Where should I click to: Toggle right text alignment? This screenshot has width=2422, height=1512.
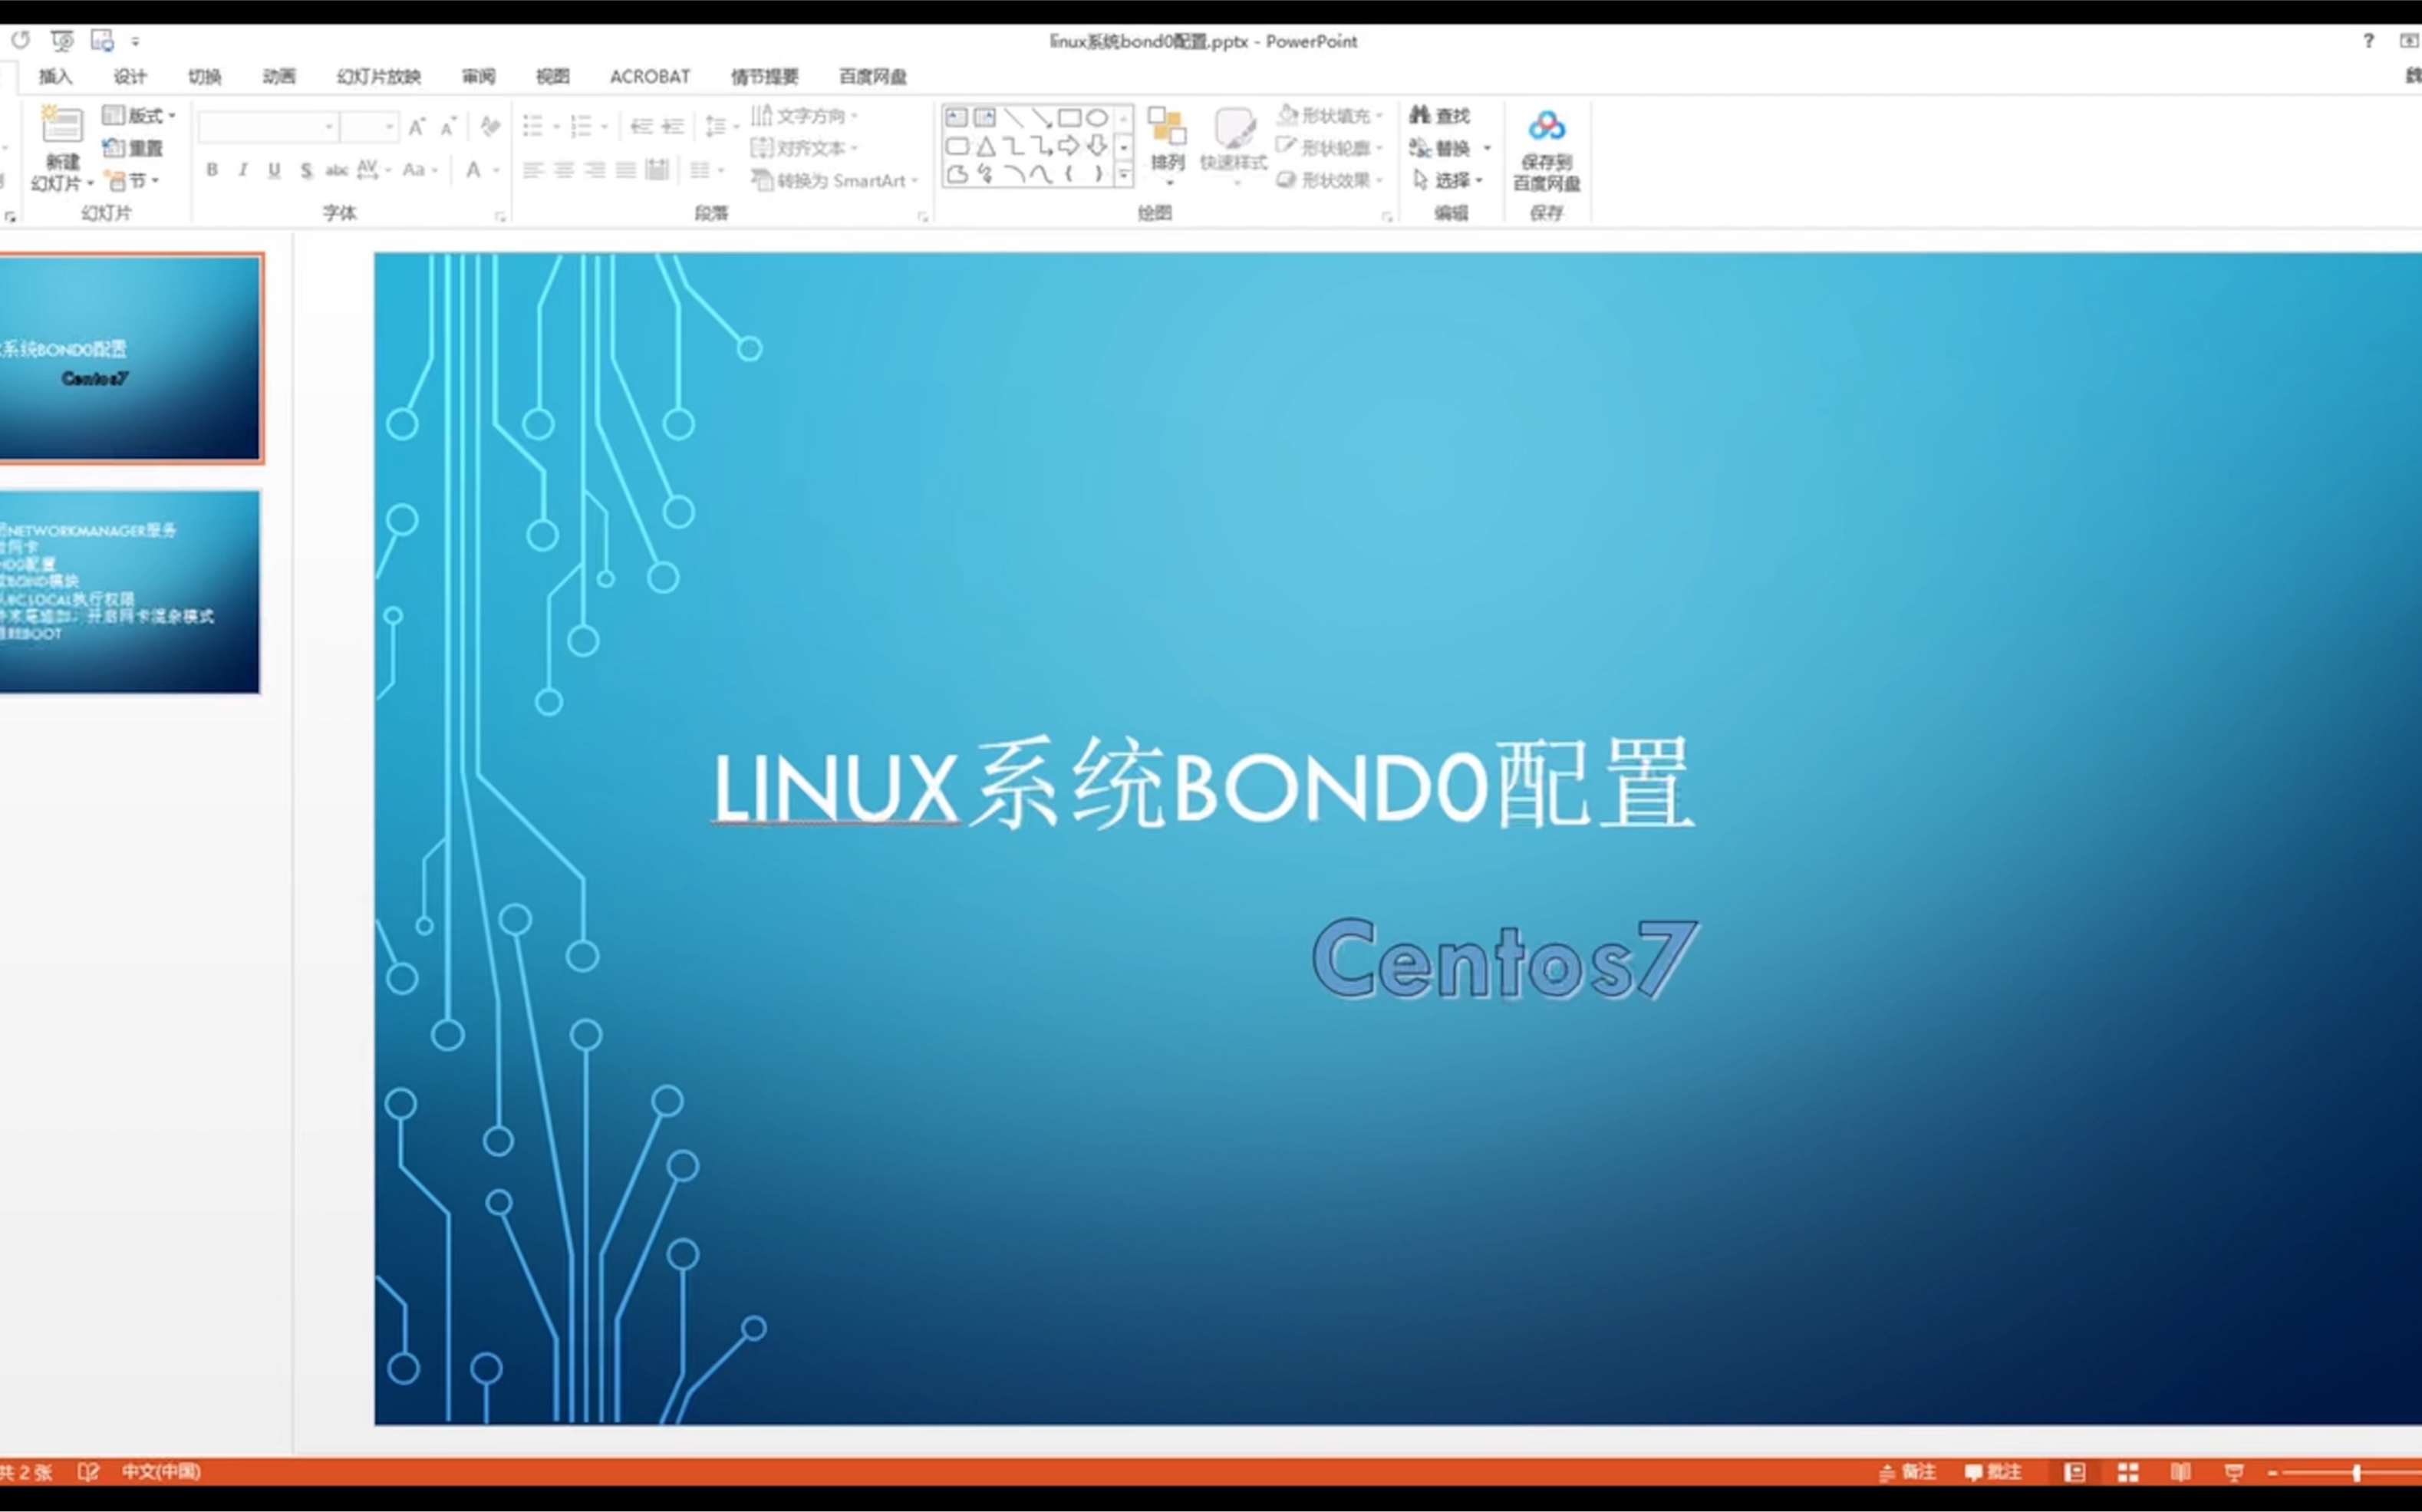595,170
